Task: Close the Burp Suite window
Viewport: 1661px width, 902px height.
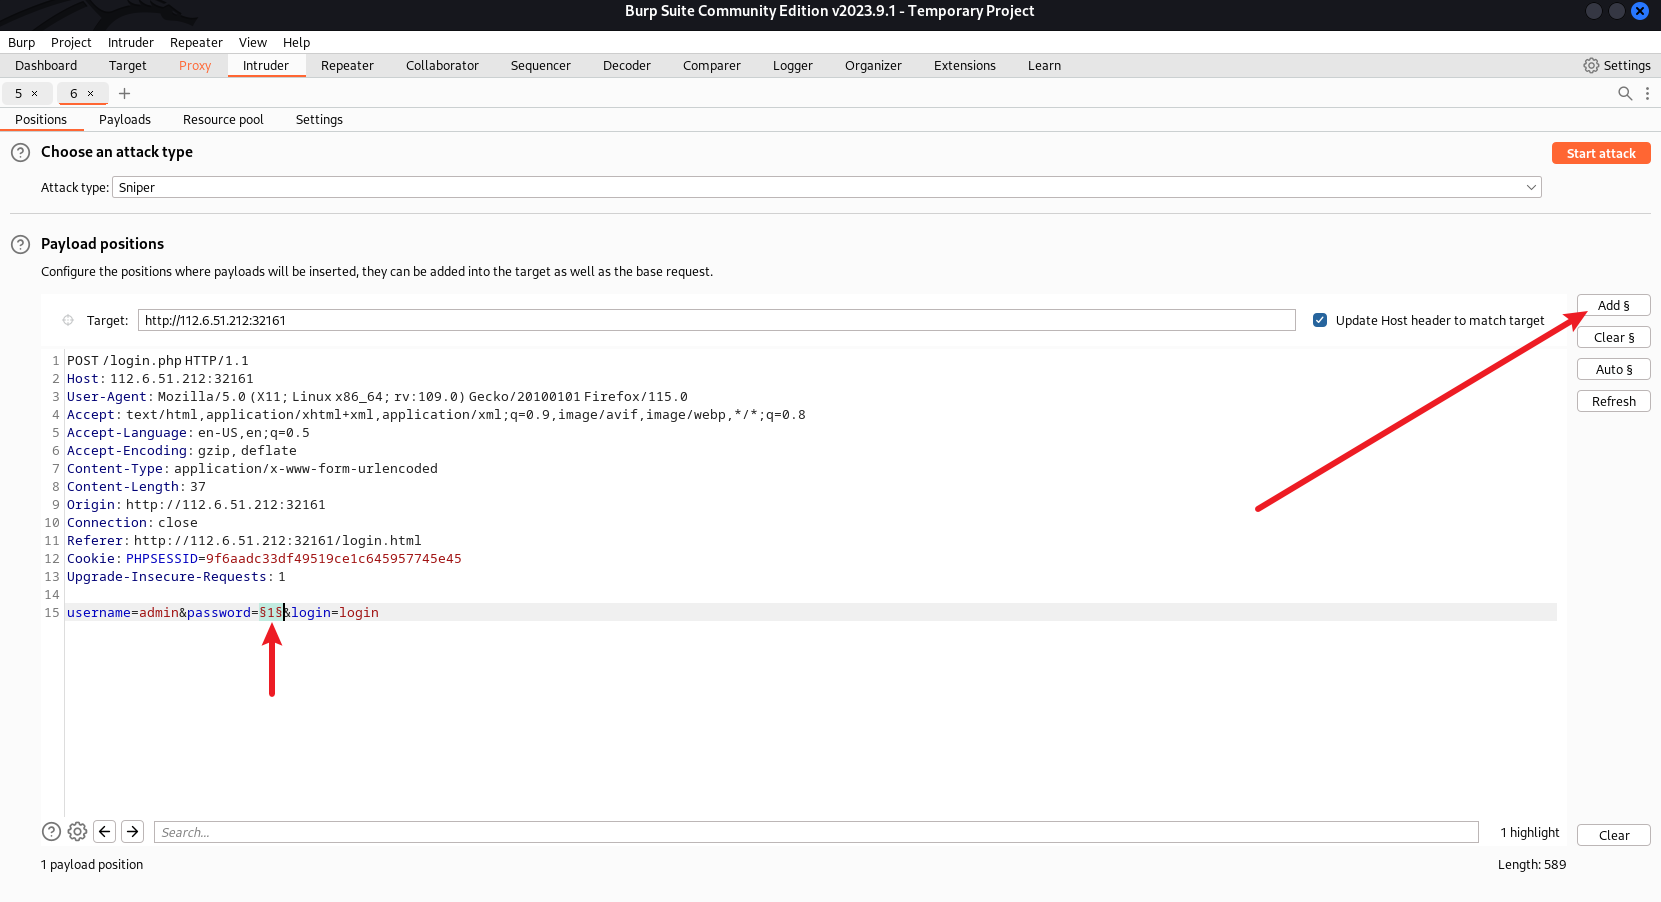Action: tap(1640, 11)
